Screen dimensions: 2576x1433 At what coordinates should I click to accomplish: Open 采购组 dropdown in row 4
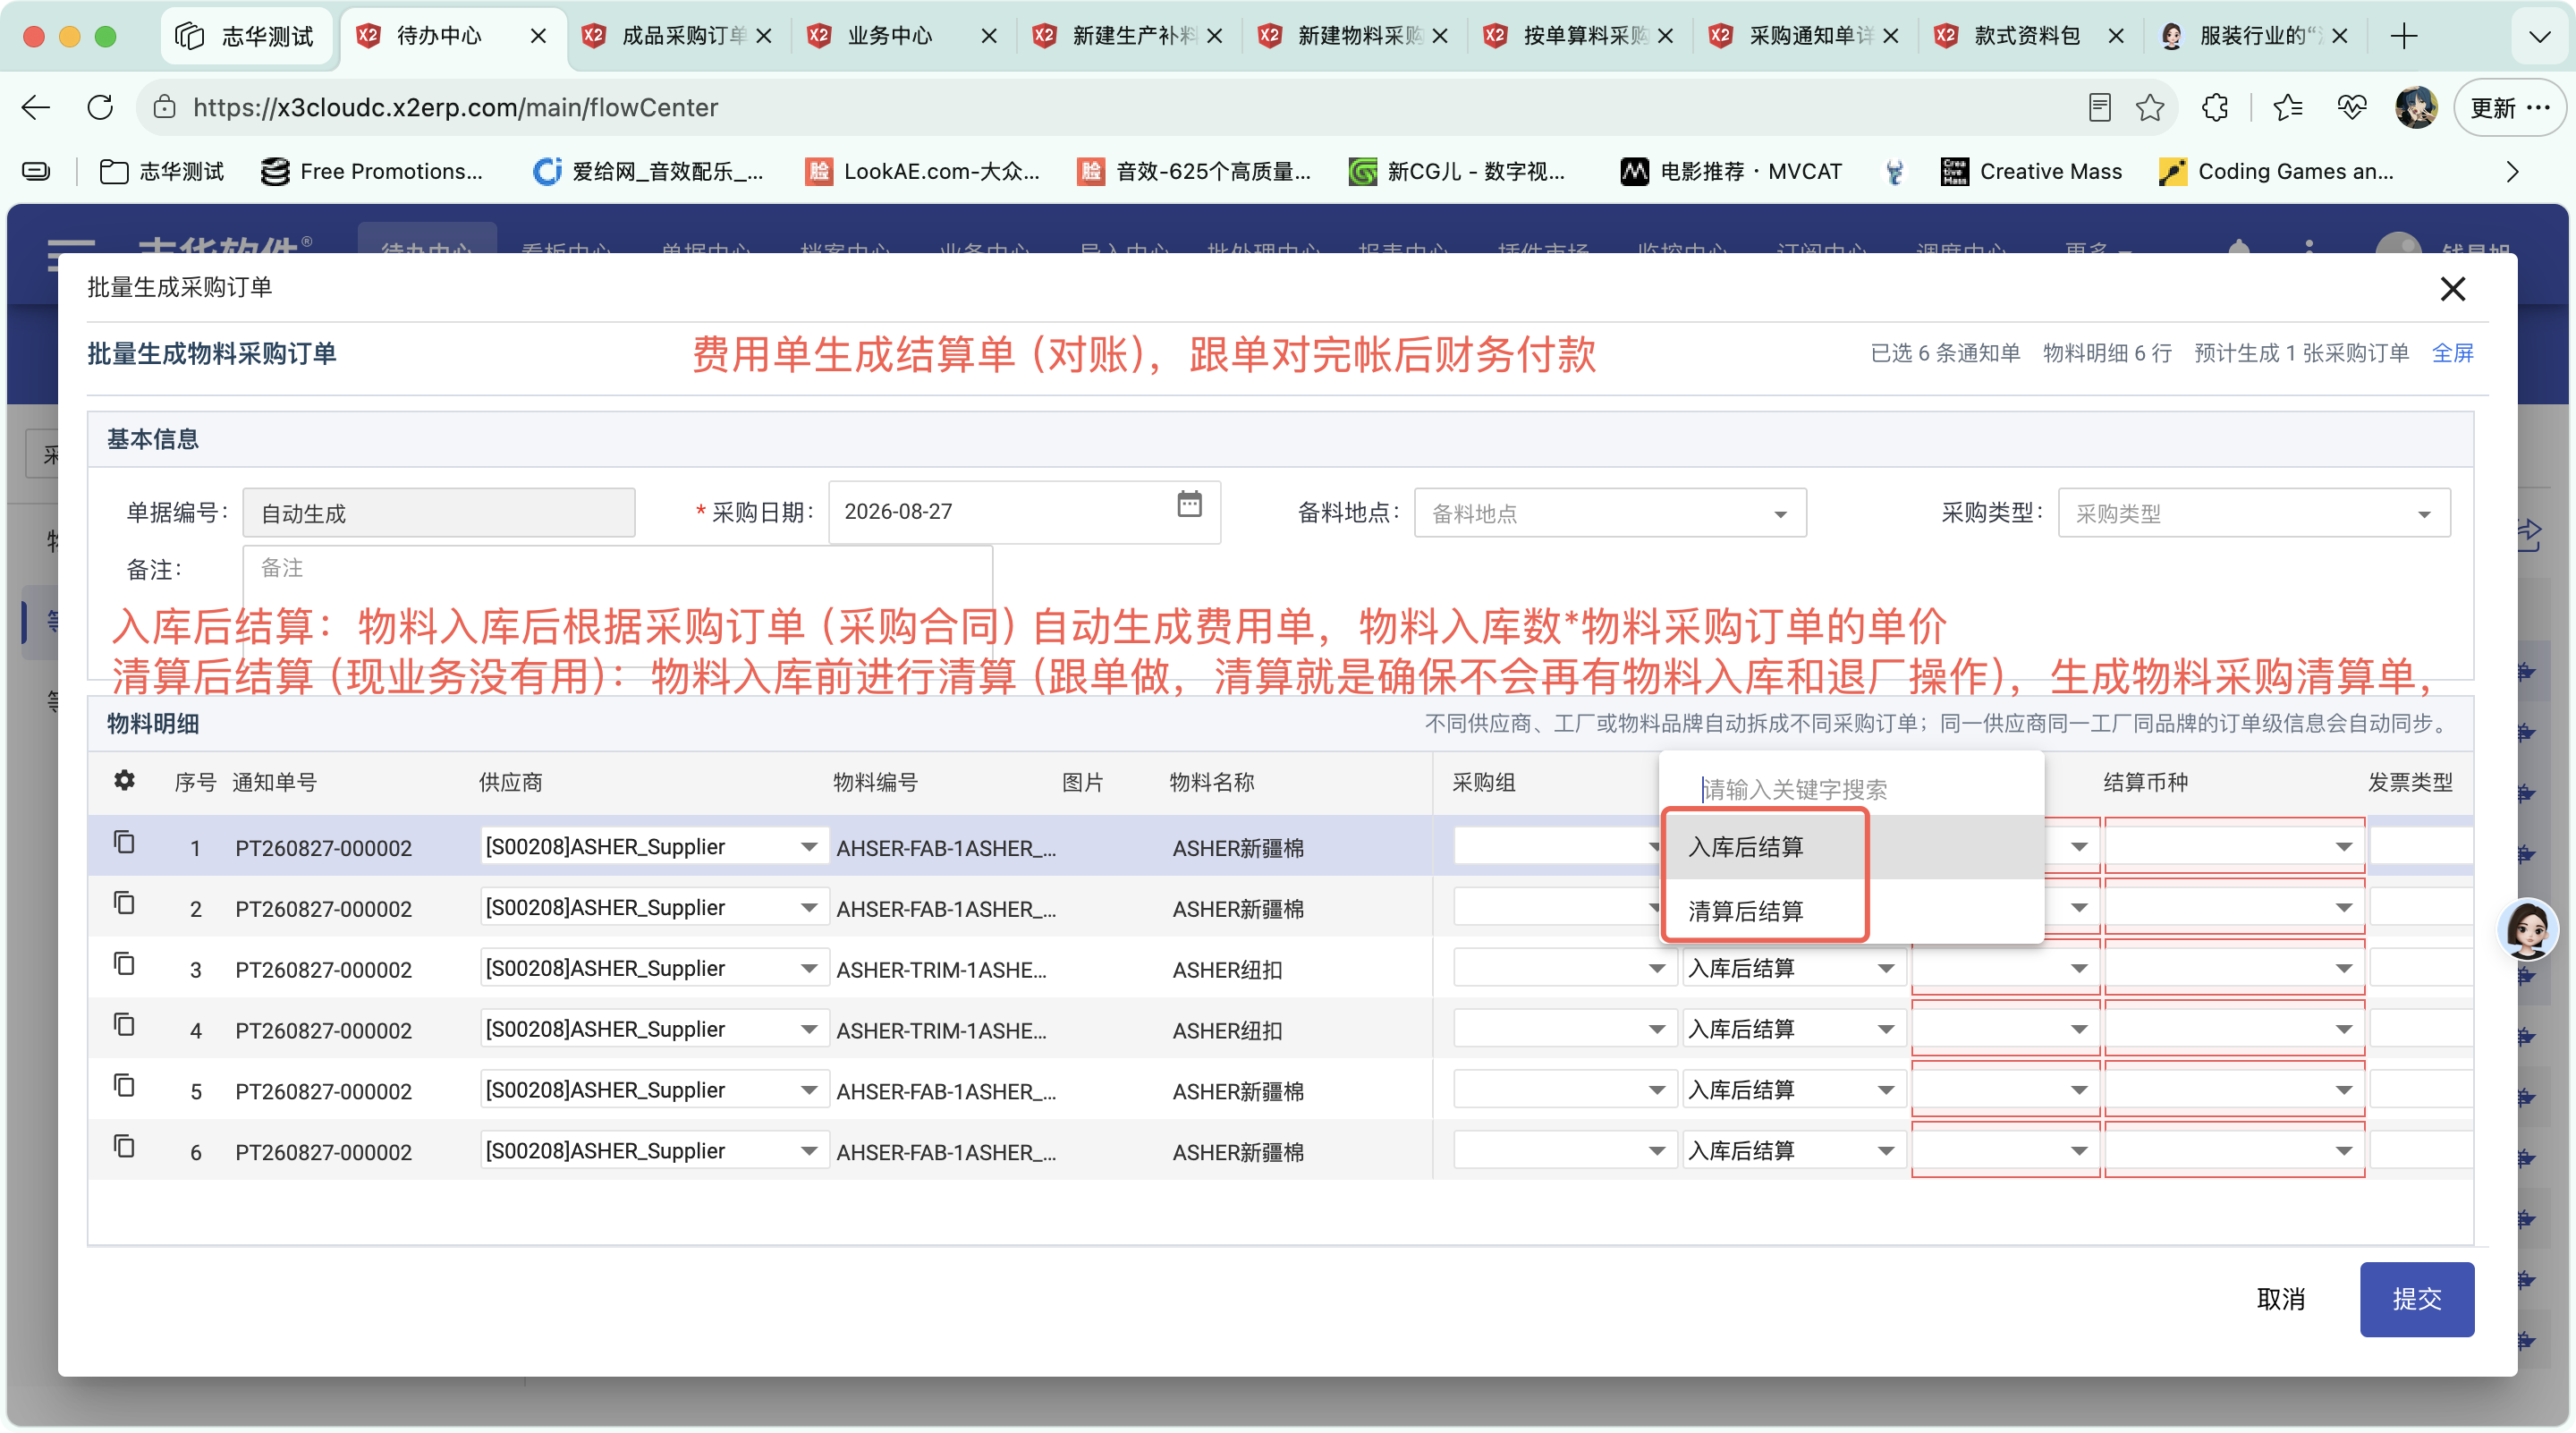click(1656, 1029)
